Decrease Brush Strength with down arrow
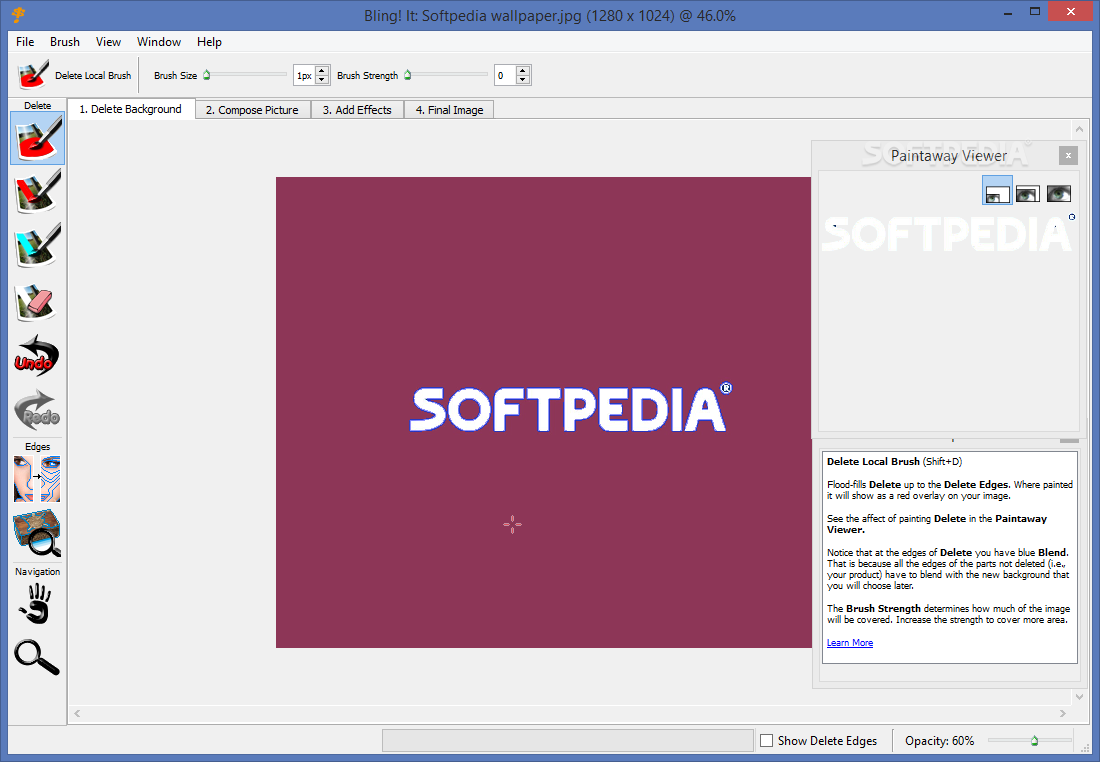Viewport: 1100px width, 762px height. coord(523,80)
